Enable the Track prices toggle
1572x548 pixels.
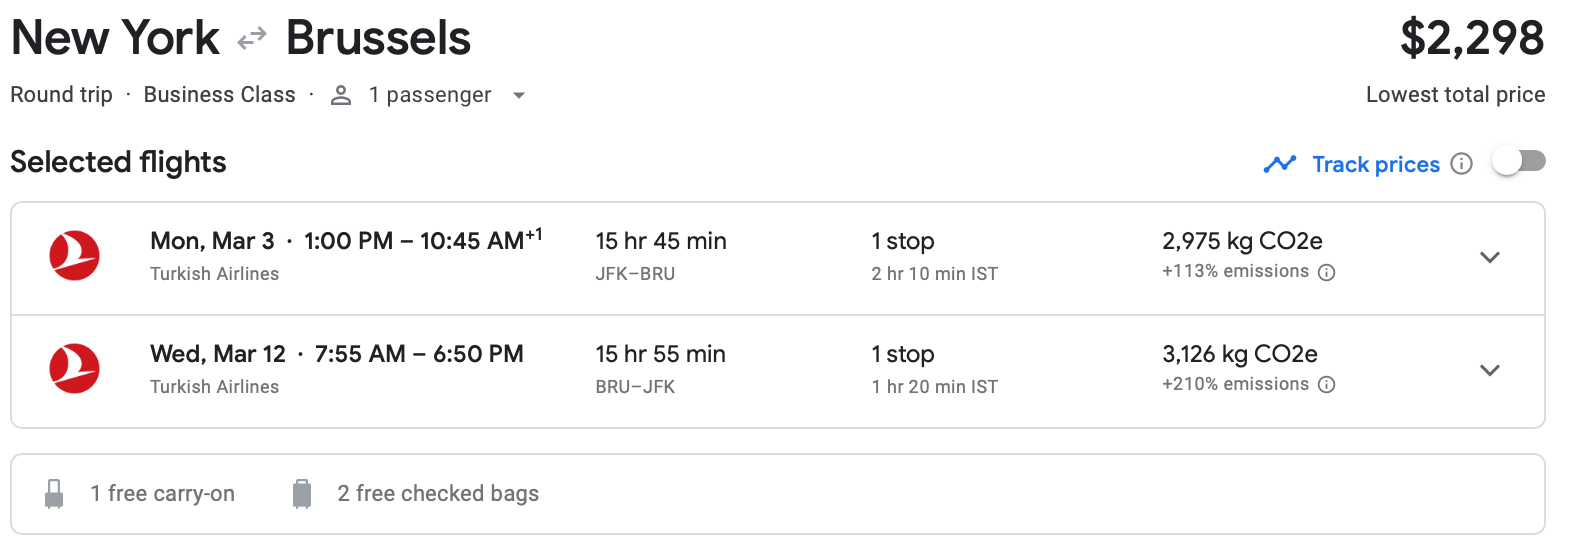pos(1518,162)
